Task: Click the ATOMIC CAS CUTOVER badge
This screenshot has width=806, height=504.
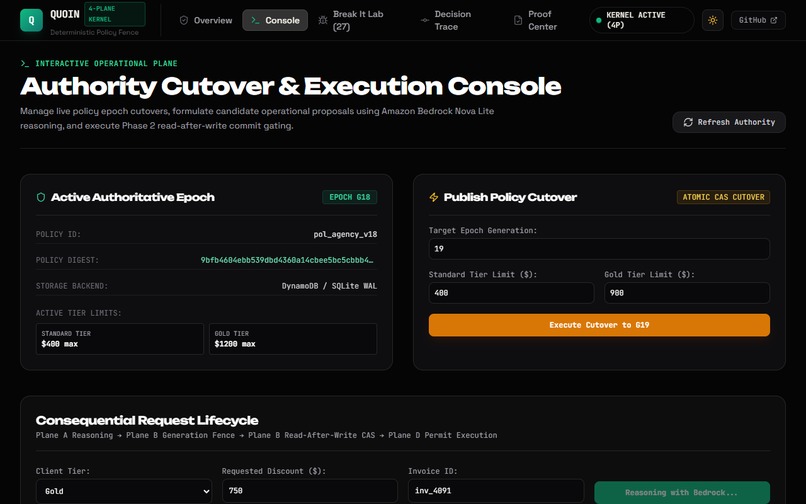Action: coord(723,197)
